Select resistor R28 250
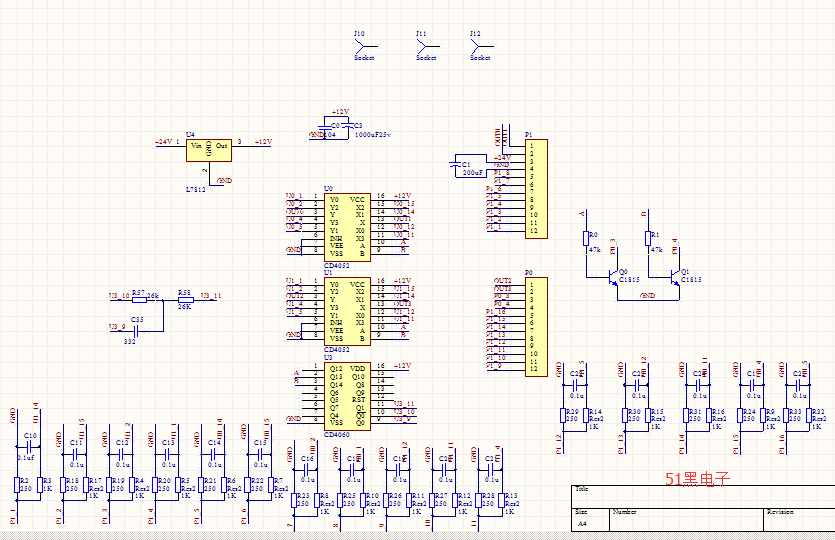 tap(478, 500)
